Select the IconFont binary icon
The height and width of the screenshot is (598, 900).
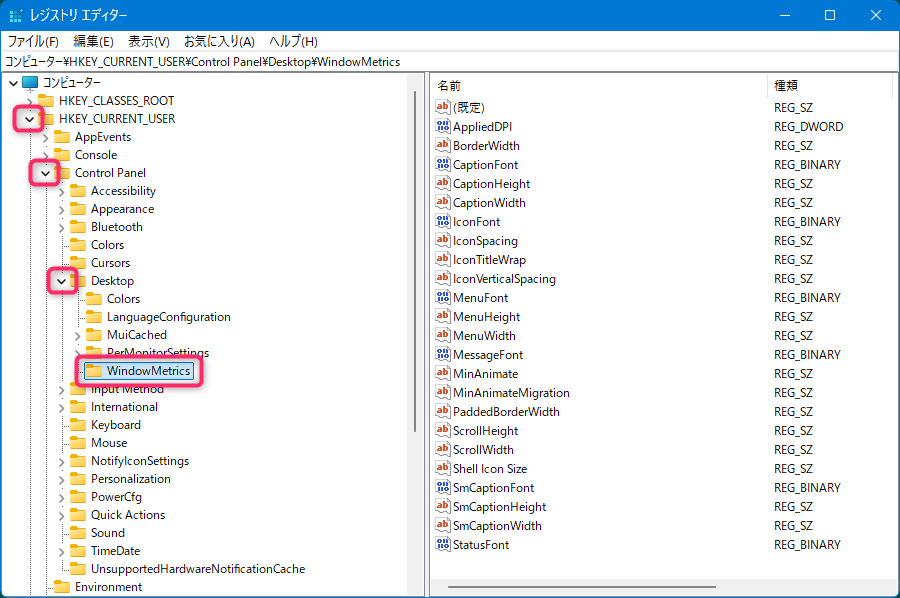coord(444,222)
